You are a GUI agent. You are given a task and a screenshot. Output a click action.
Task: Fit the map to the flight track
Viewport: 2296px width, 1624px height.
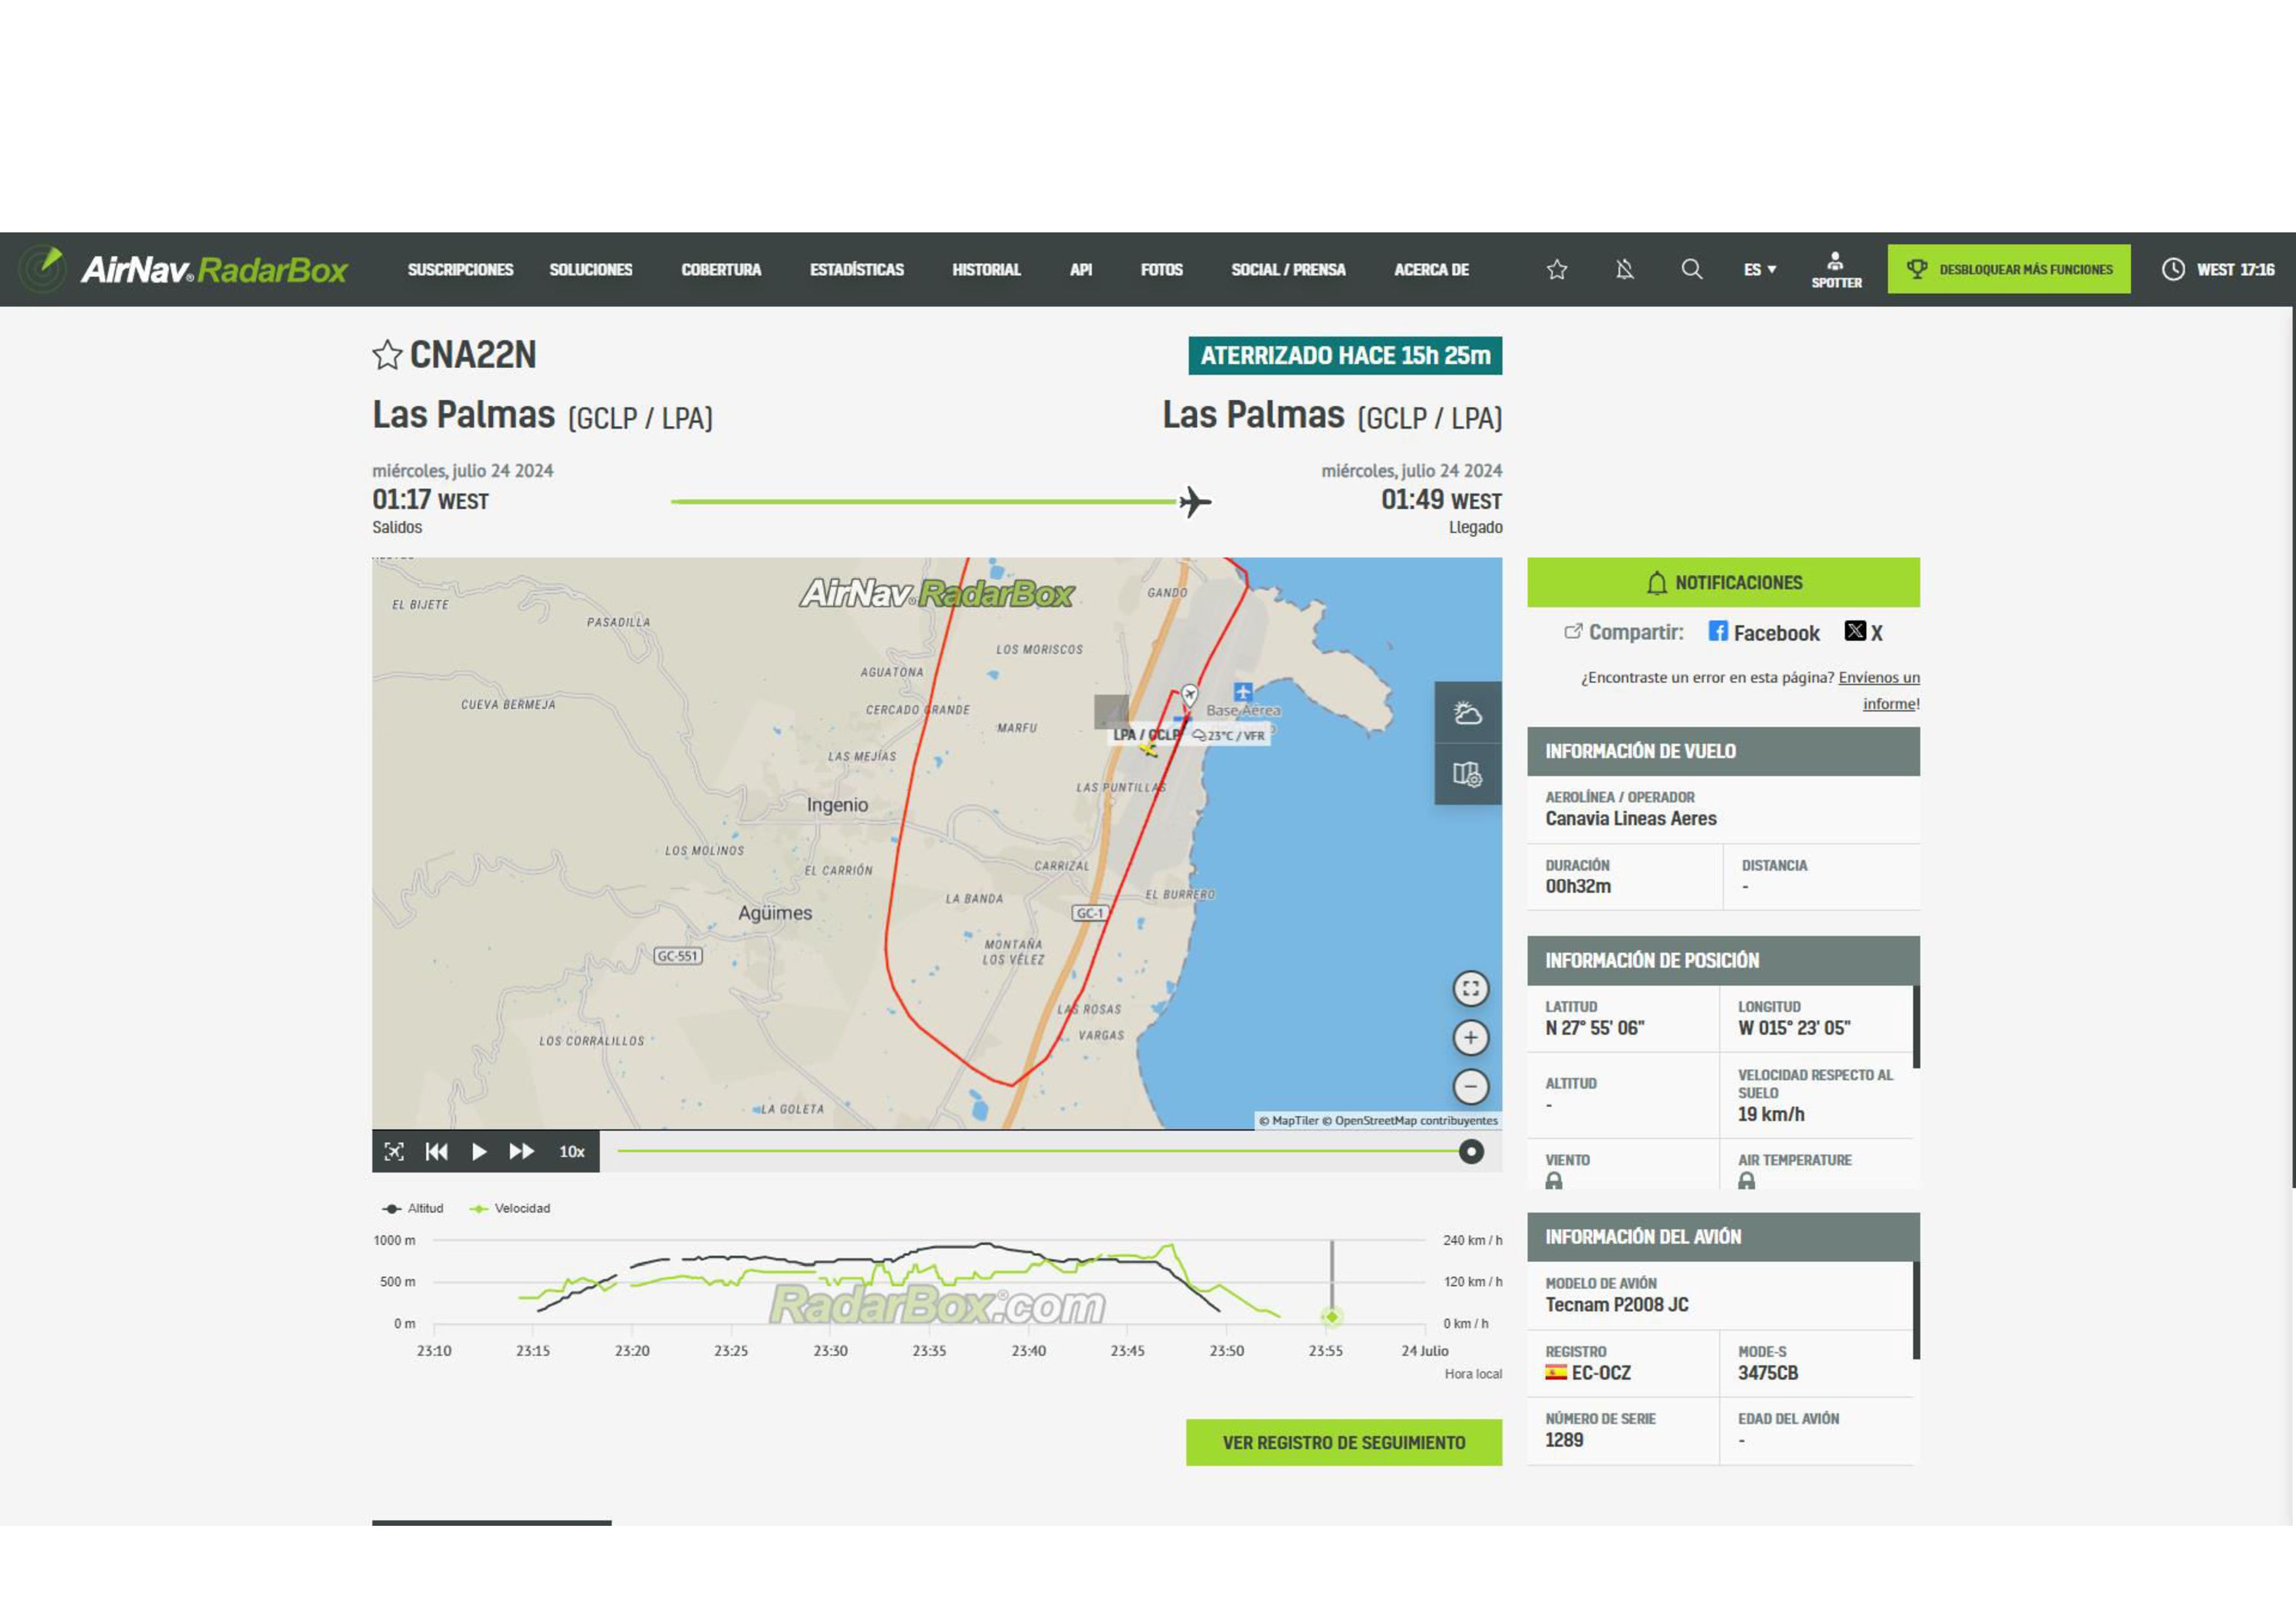[x=1470, y=989]
